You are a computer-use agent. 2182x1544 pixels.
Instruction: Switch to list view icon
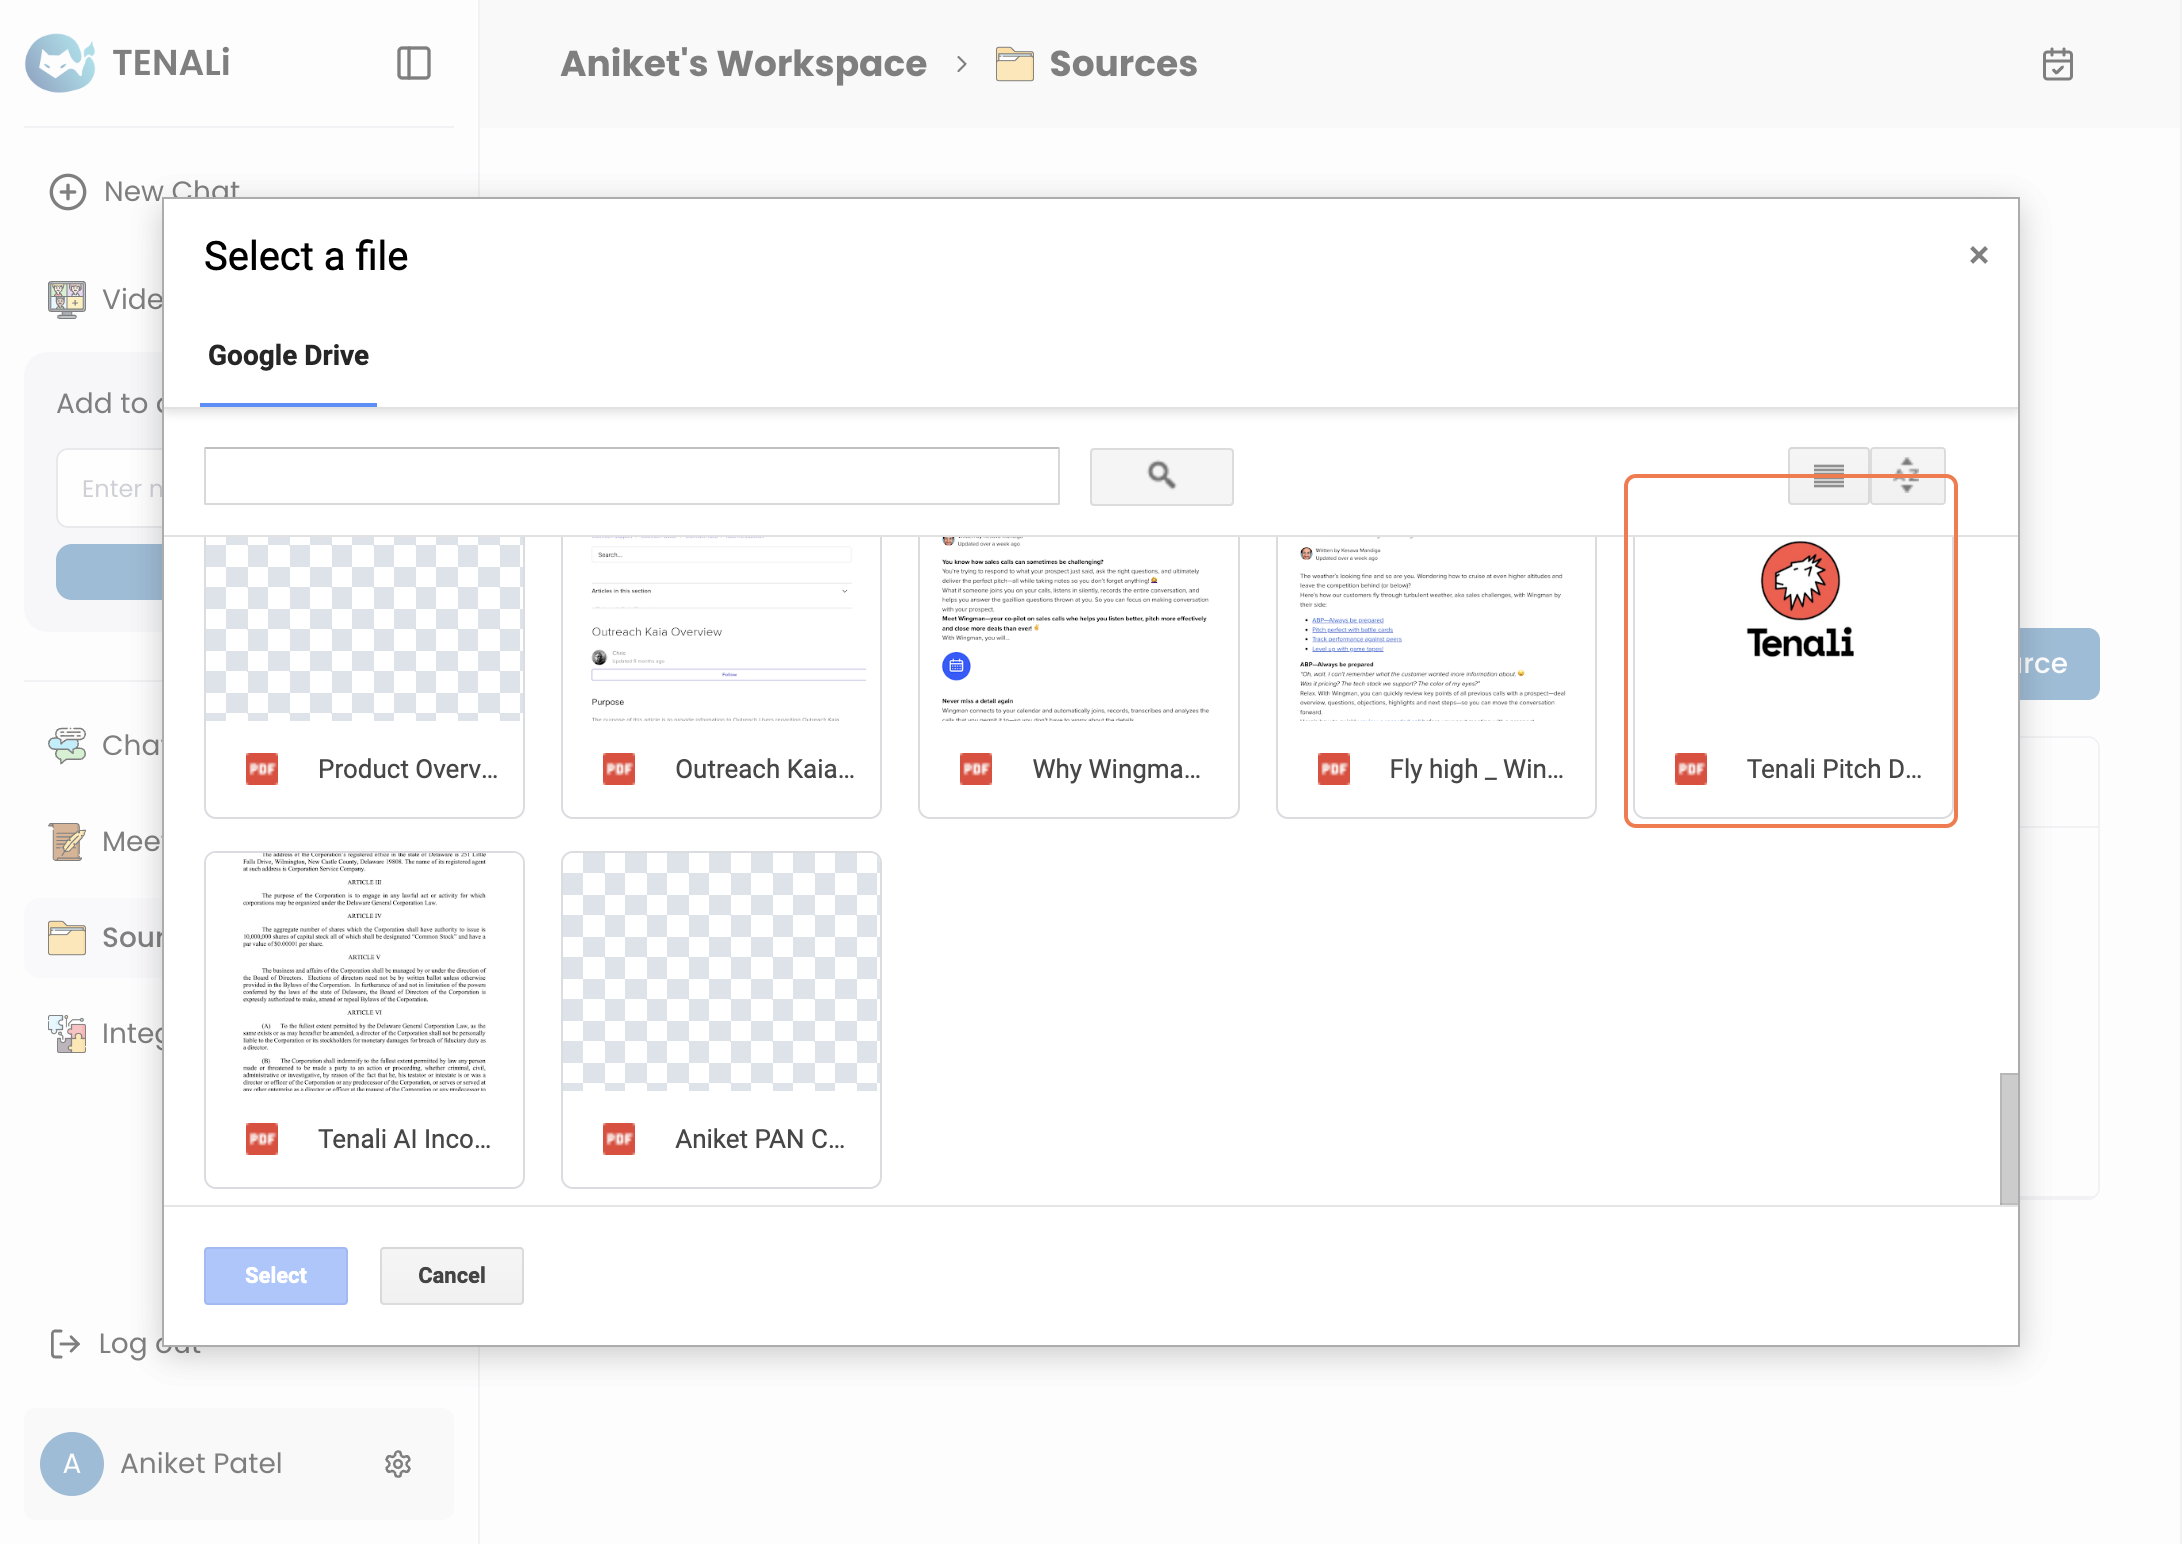(1828, 476)
